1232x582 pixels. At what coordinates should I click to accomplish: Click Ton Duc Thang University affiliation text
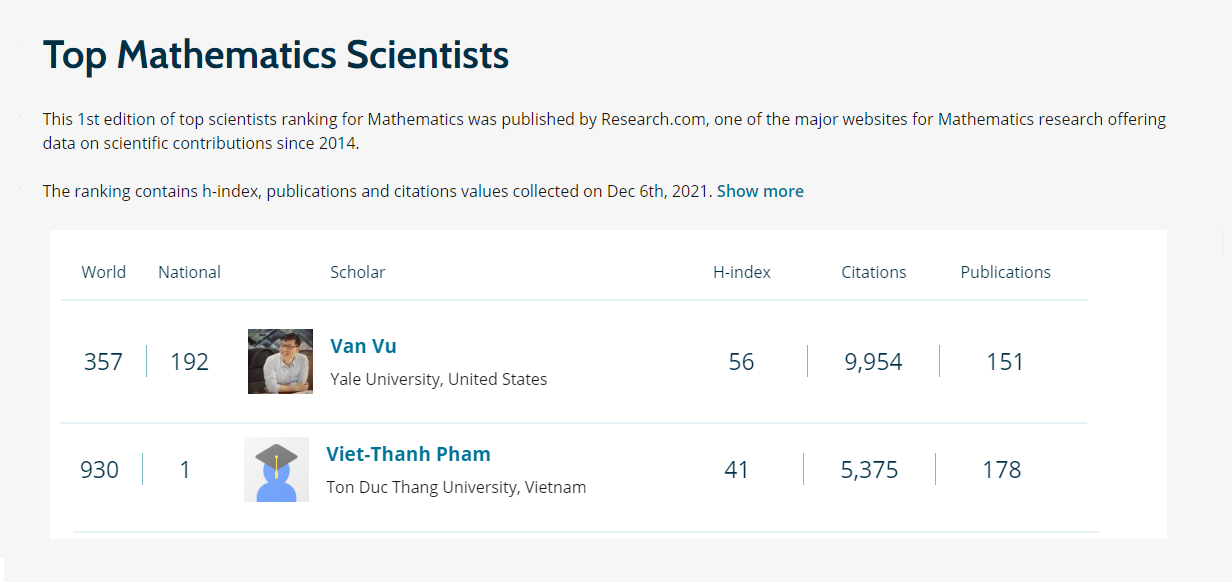pyautogui.click(x=456, y=488)
